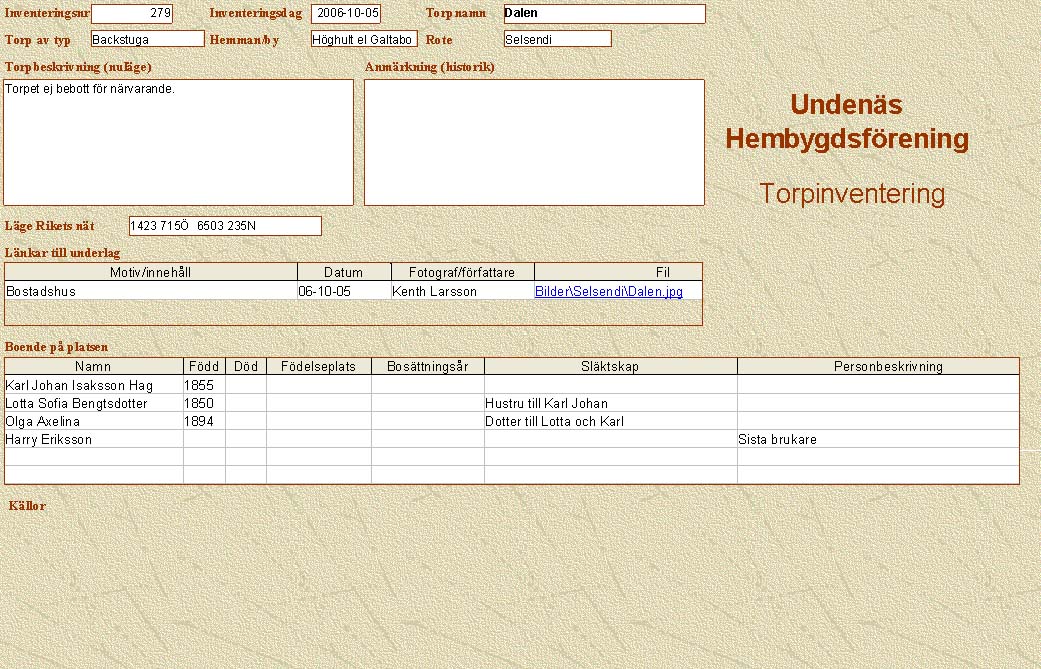Click Lotta Sofia Bengtsdotter name cell
The height and width of the screenshot is (669, 1041).
pos(94,403)
